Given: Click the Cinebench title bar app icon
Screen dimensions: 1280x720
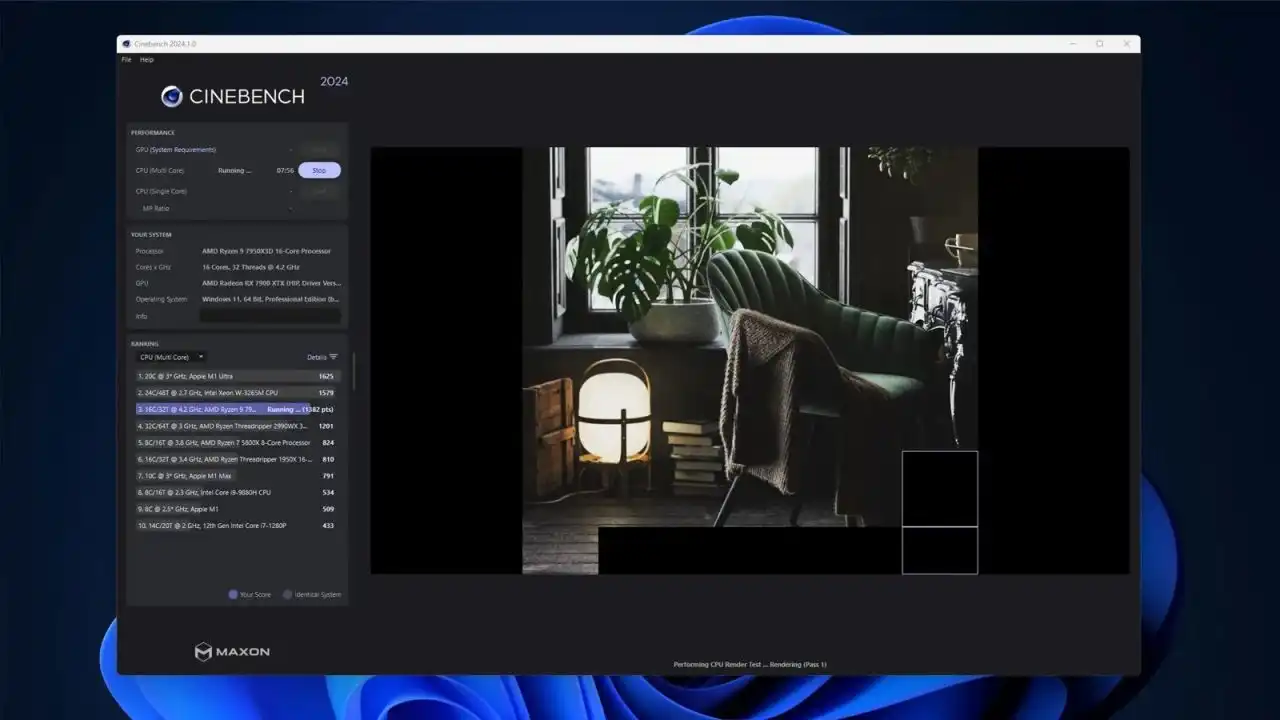Looking at the screenshot, I should pos(126,44).
